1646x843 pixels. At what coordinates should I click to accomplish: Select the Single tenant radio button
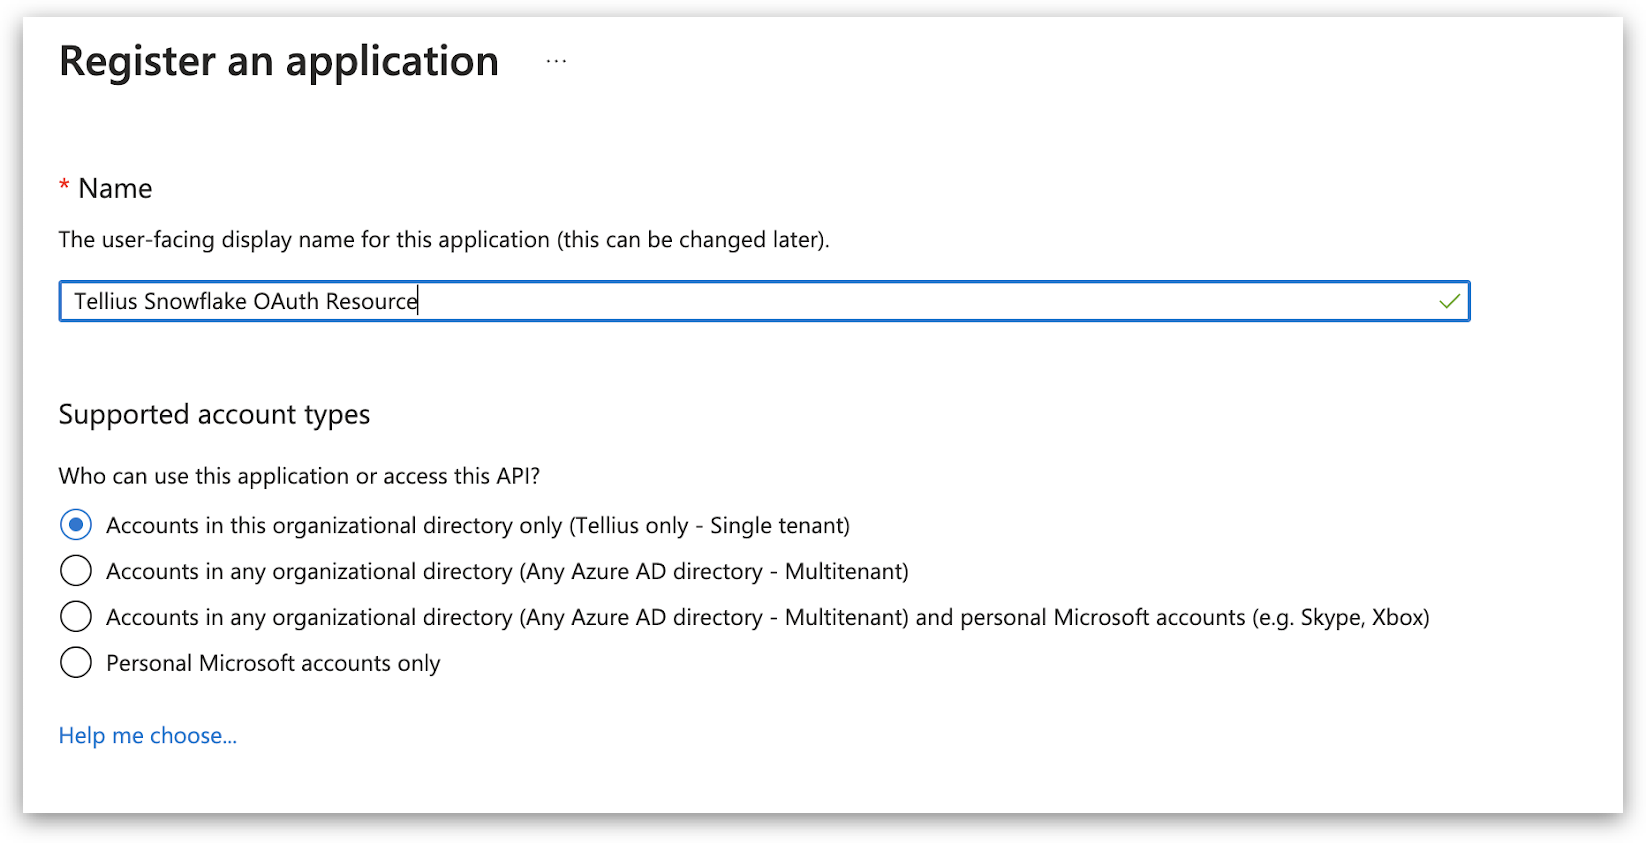(x=76, y=525)
